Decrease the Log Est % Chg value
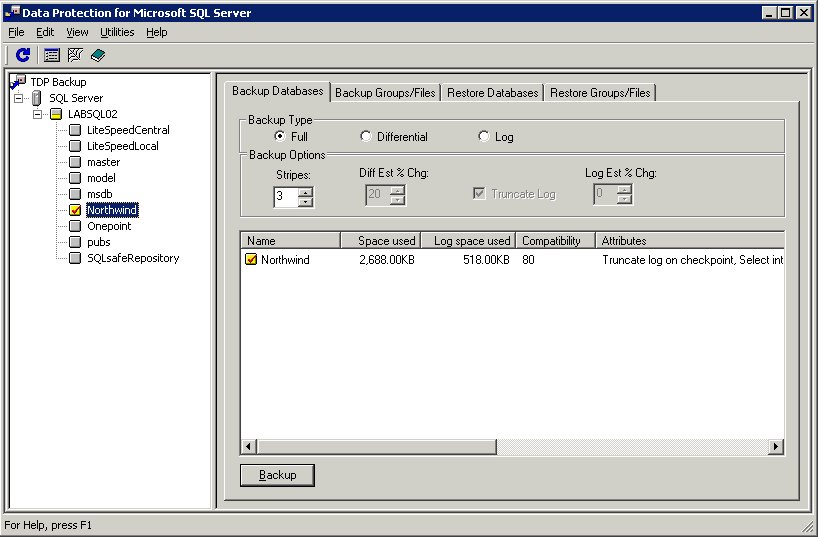 [624, 200]
